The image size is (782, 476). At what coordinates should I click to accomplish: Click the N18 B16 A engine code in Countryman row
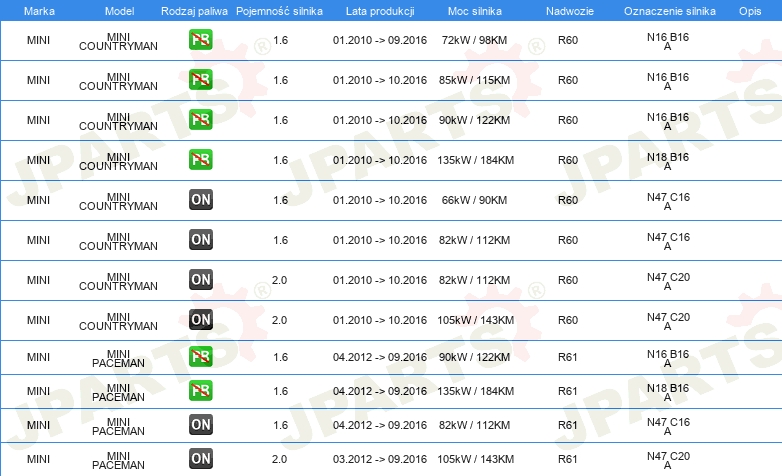(x=668, y=161)
